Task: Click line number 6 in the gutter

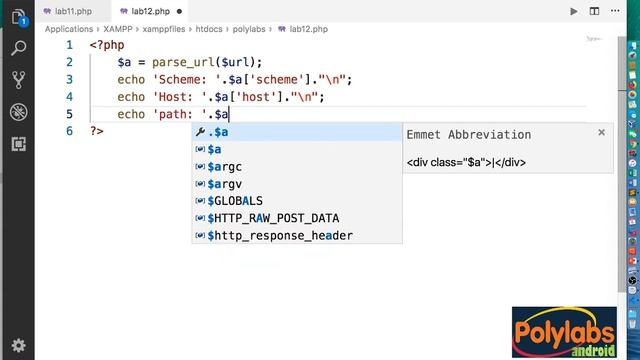Action: (69, 131)
